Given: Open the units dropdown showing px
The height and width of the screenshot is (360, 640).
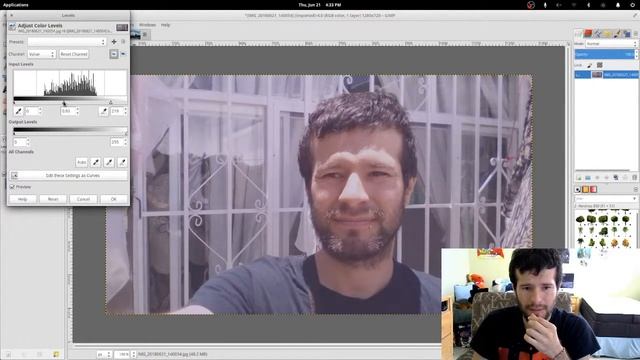Looking at the screenshot, I should 104,354.
